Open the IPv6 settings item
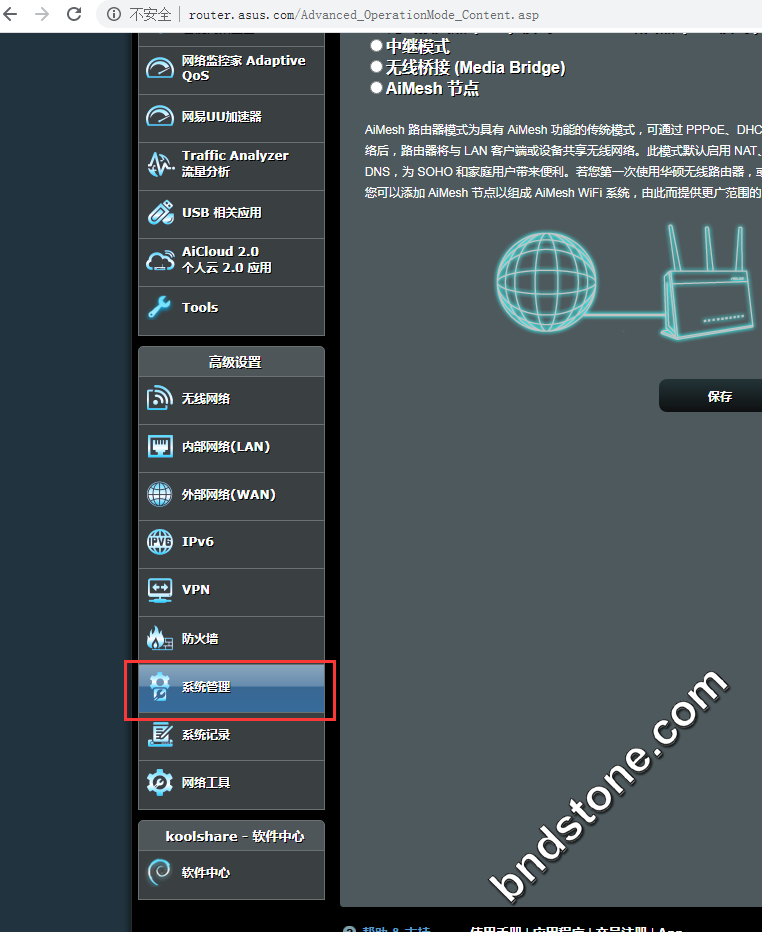 [231, 544]
